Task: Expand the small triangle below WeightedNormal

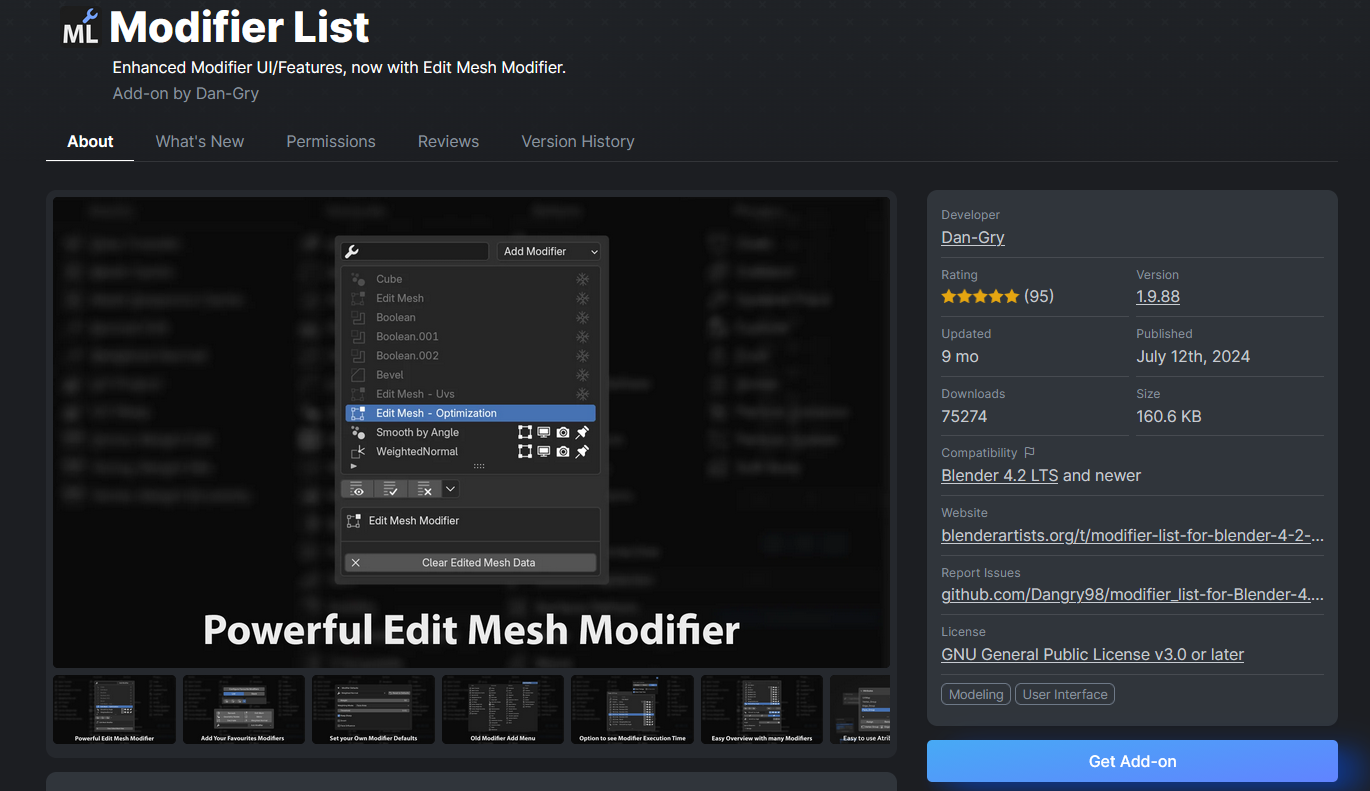Action: click(354, 467)
